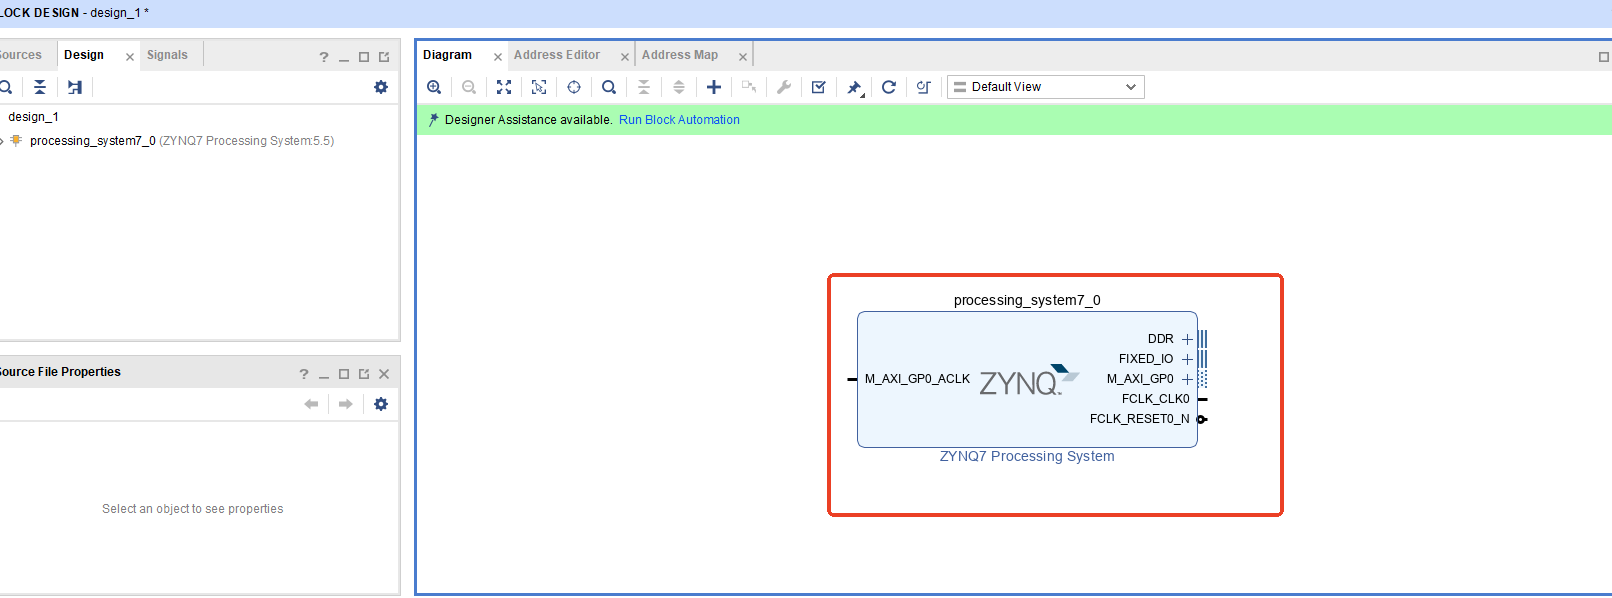Viewport: 1612px width, 598px height.
Task: Minimize the Source File Properties panel
Action: click(324, 375)
